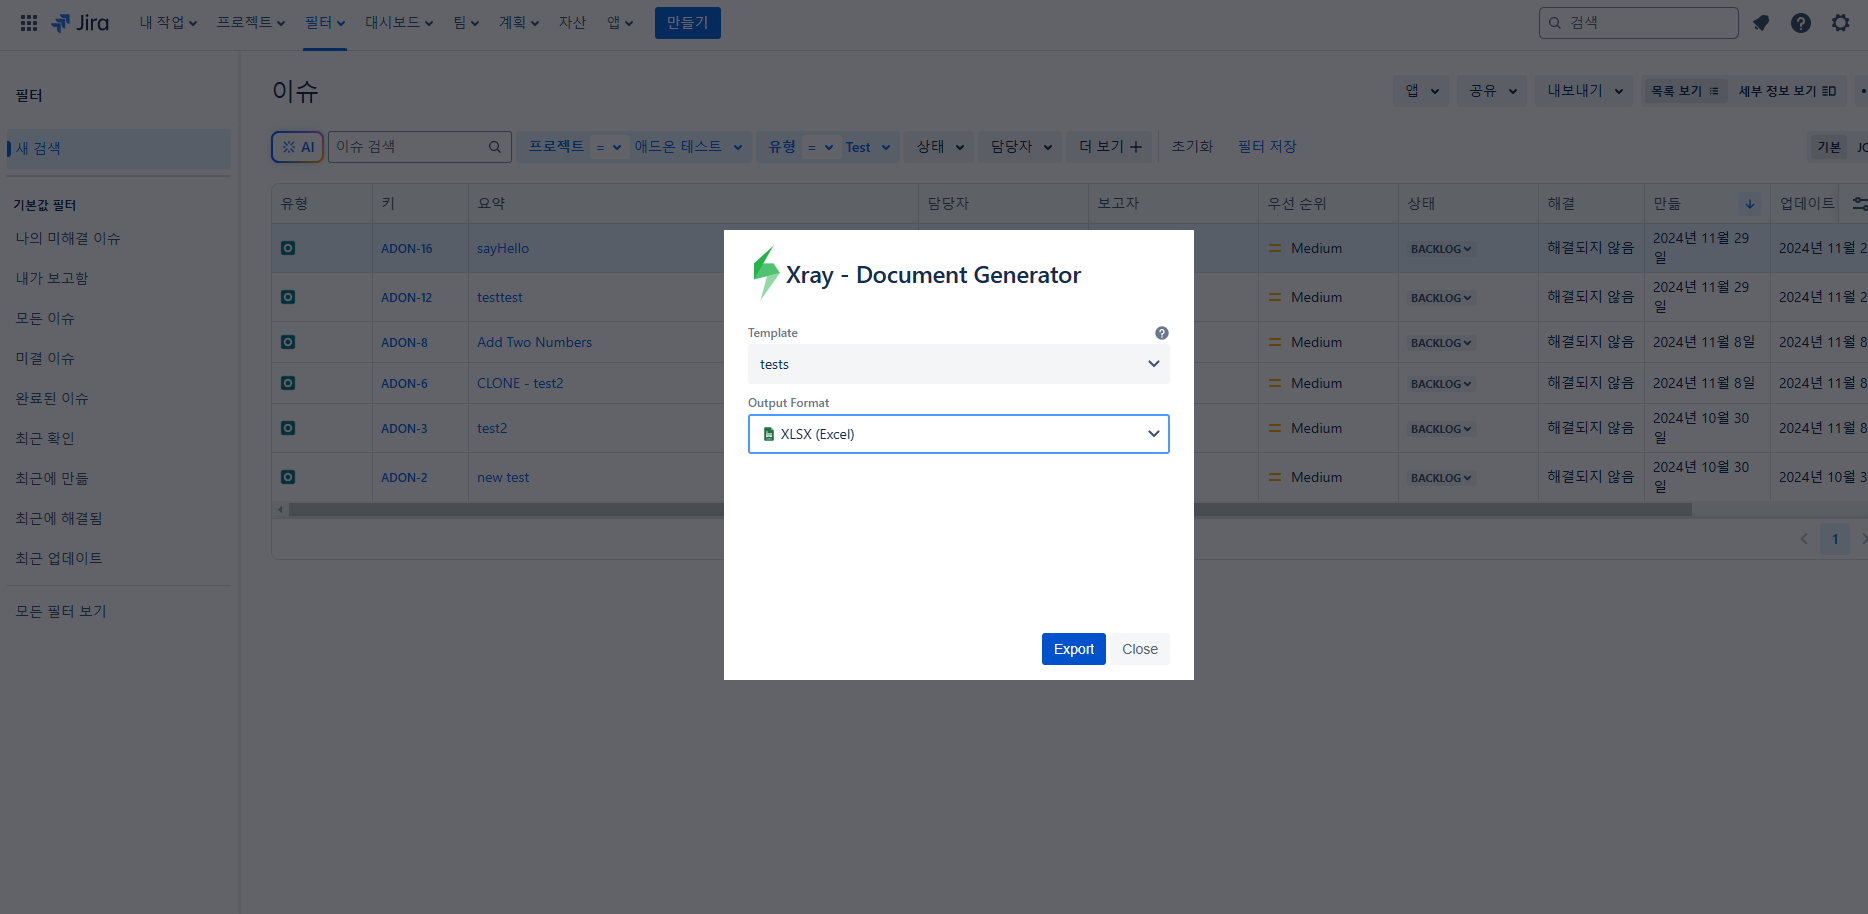Open the 내보내기 export dropdown
The height and width of the screenshot is (914, 1868).
click(x=1585, y=91)
